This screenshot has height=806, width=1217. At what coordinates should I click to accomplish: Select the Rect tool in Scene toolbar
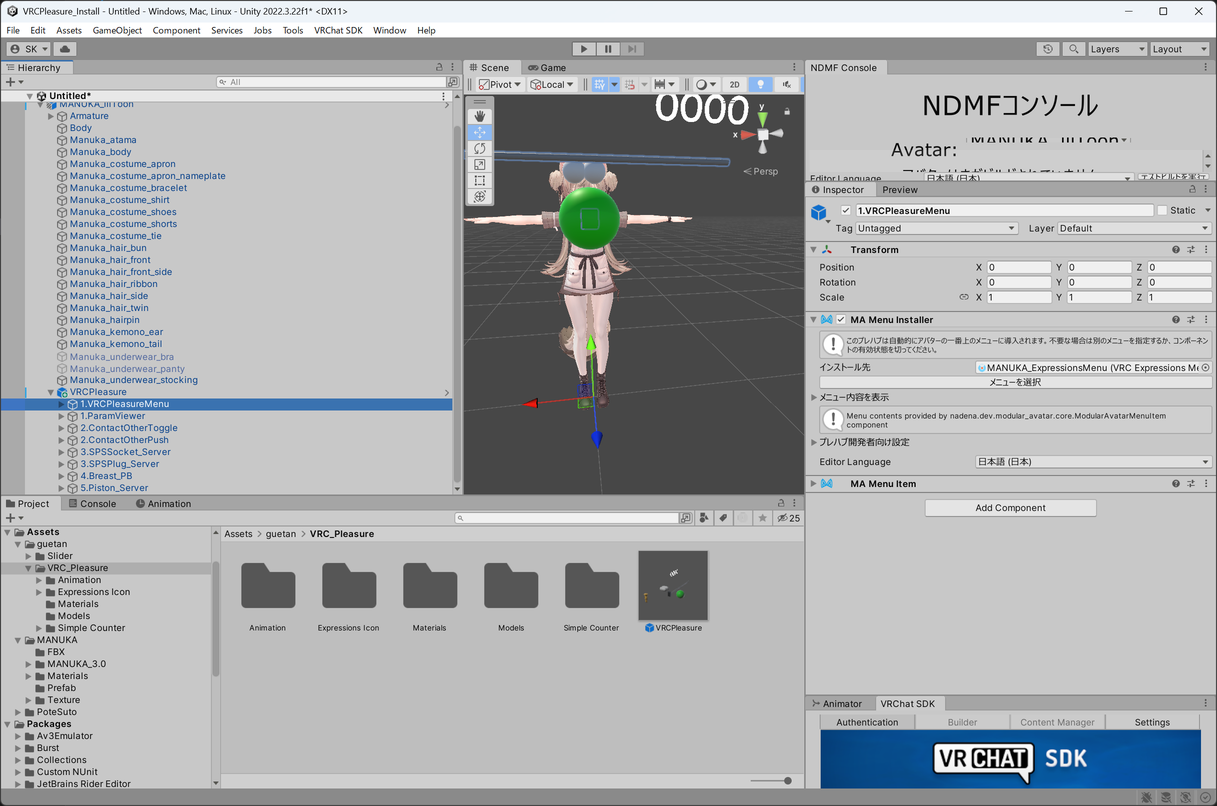[480, 180]
